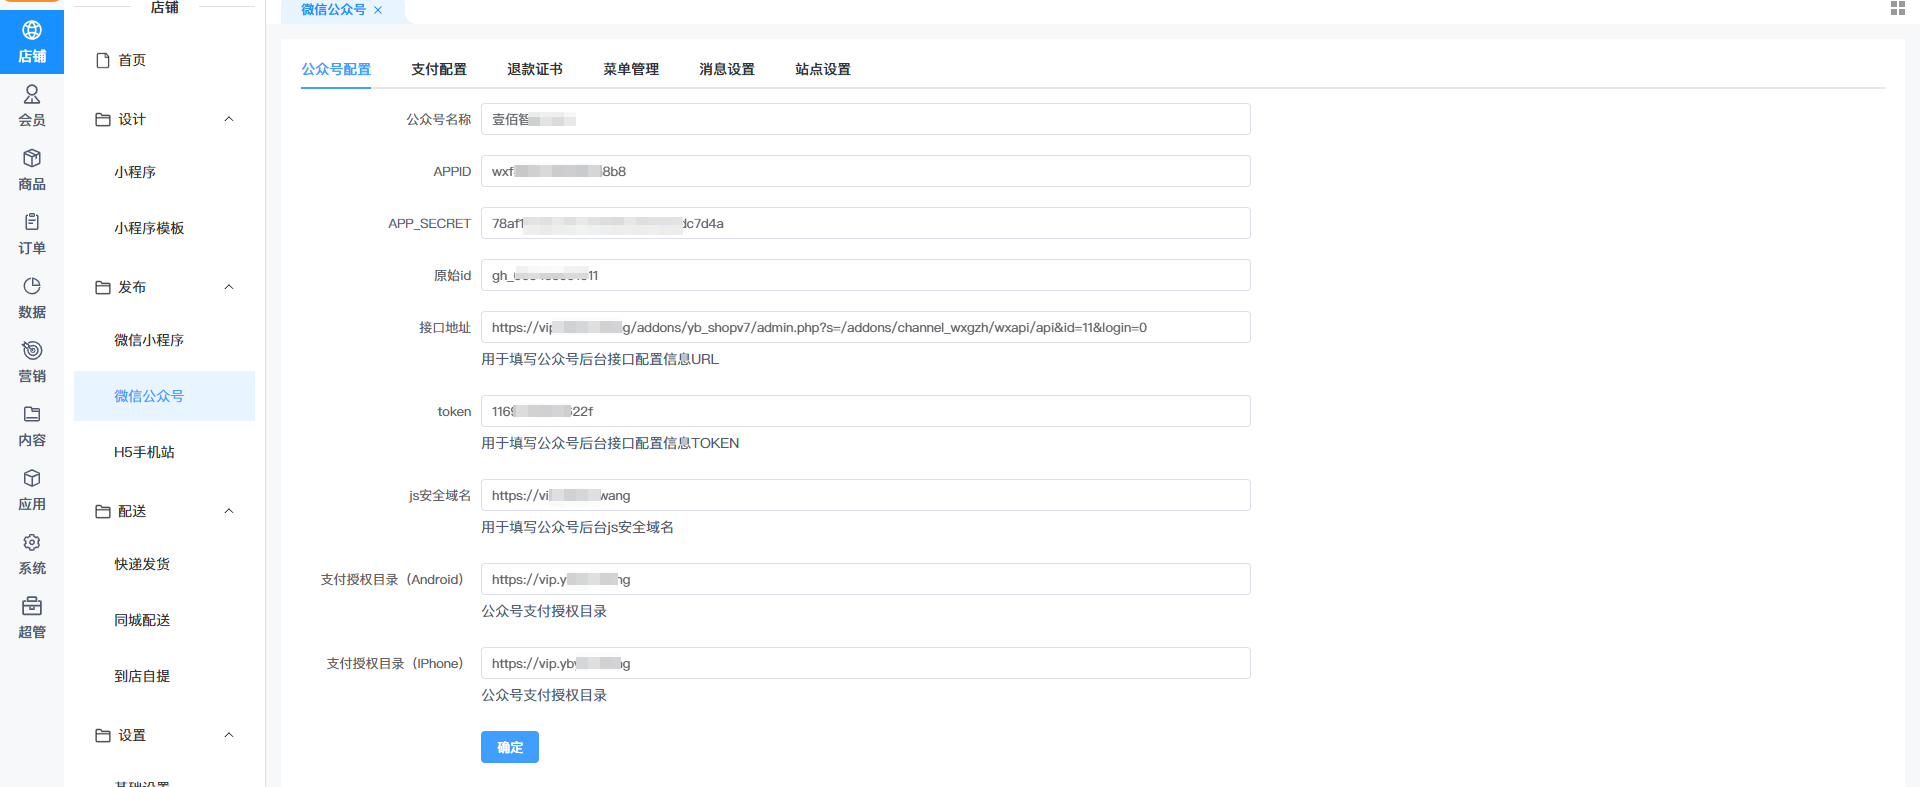The height and width of the screenshot is (787, 1920).
Task: Open the grid menu at top right
Action: point(1897,8)
